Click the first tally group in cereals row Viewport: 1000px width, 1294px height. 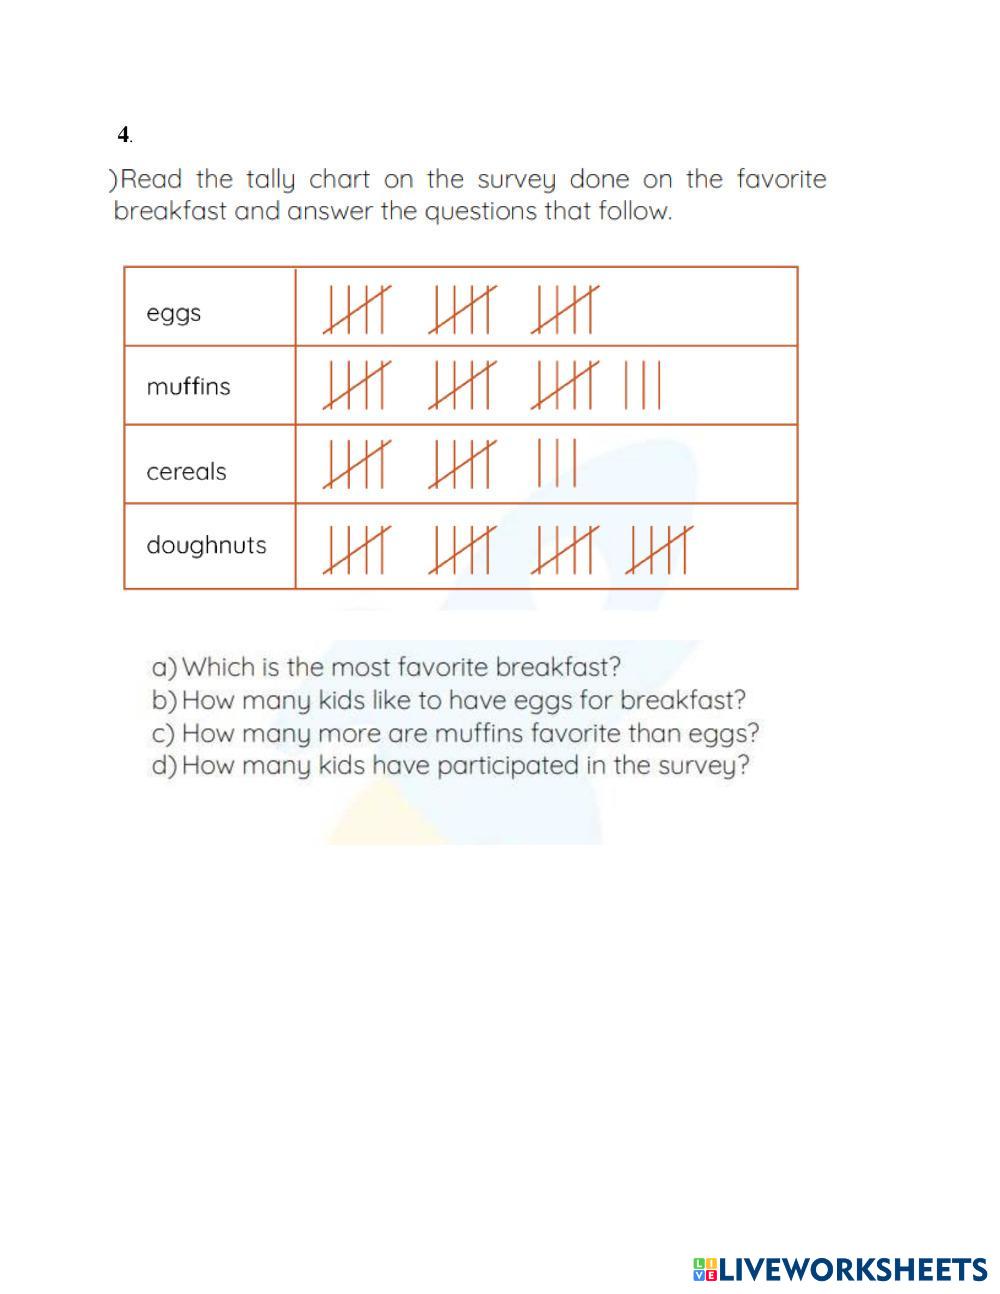point(356,463)
